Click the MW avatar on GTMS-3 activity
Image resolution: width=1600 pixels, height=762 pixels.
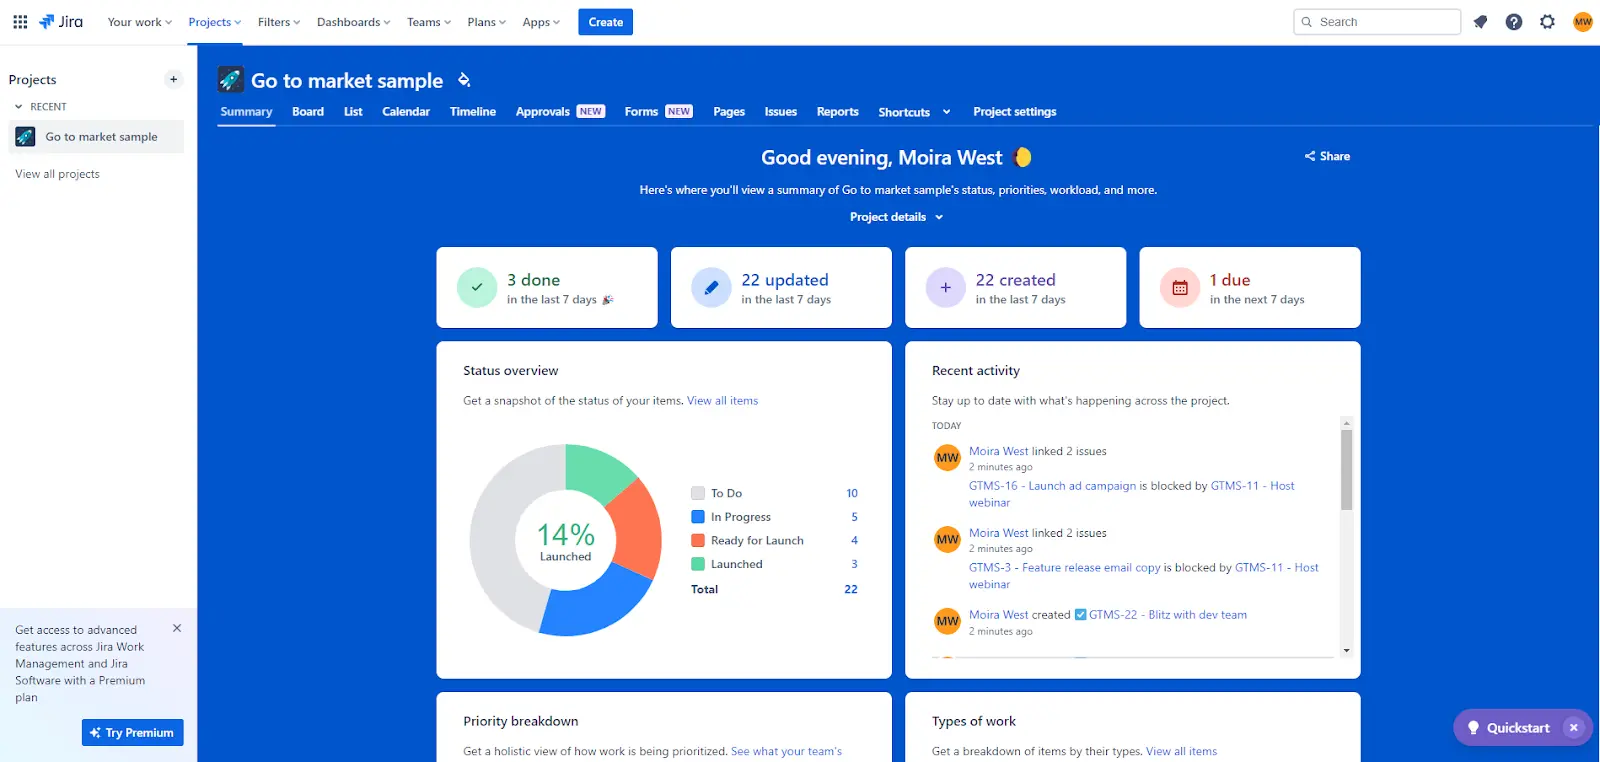[947, 540]
